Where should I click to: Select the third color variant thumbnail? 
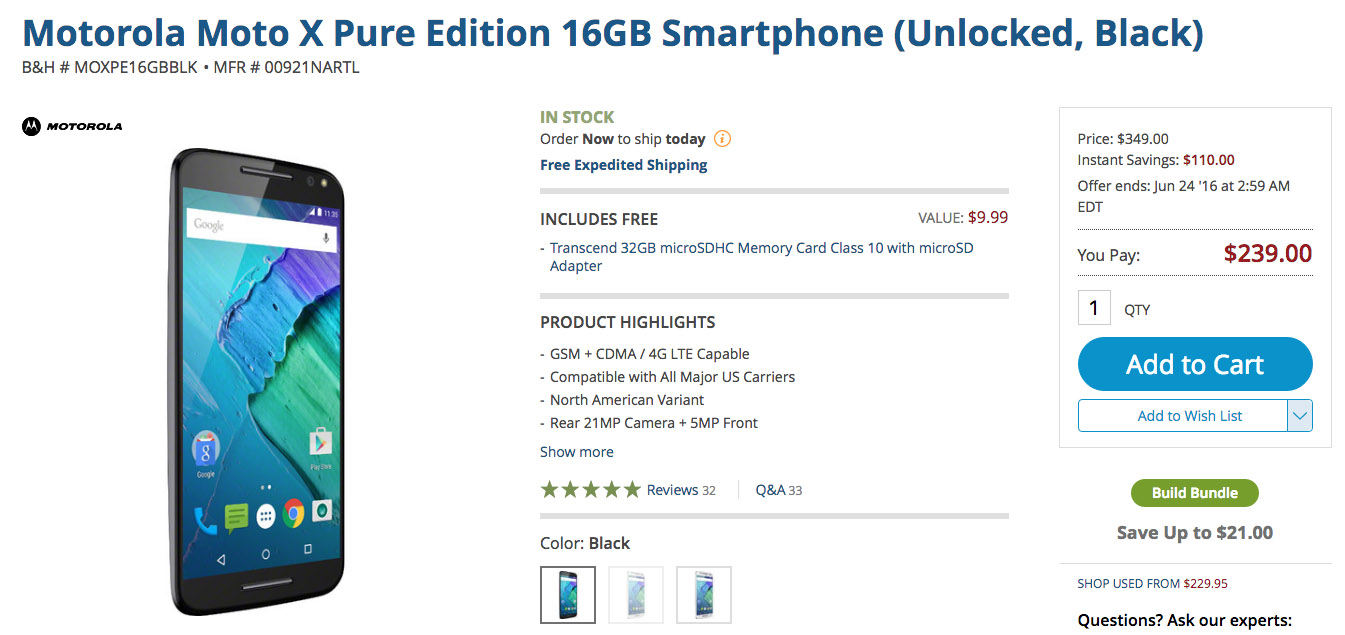coord(704,595)
